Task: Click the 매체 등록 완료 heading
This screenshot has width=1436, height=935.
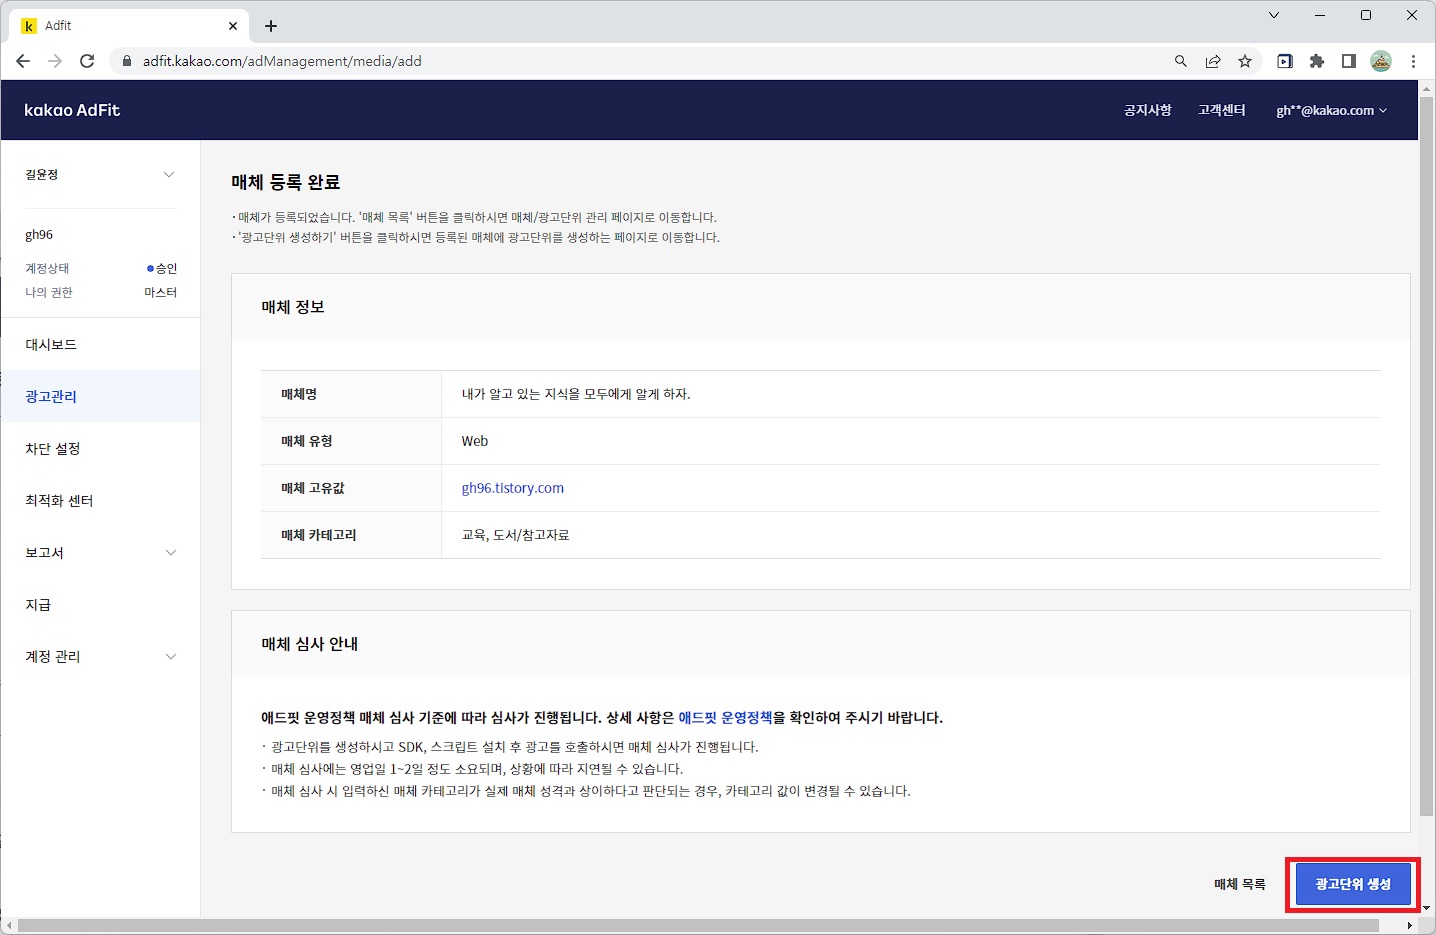Action: (x=286, y=182)
